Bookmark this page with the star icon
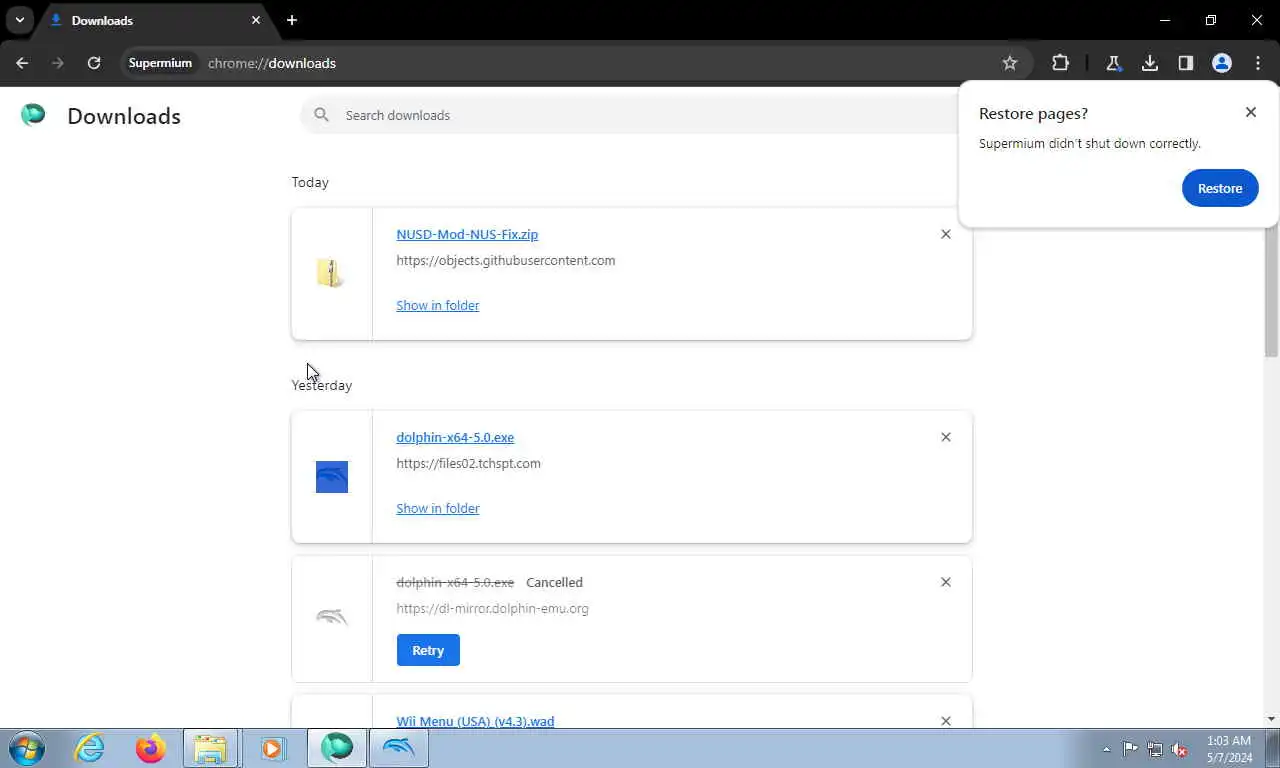1280x768 pixels. coord(1010,63)
